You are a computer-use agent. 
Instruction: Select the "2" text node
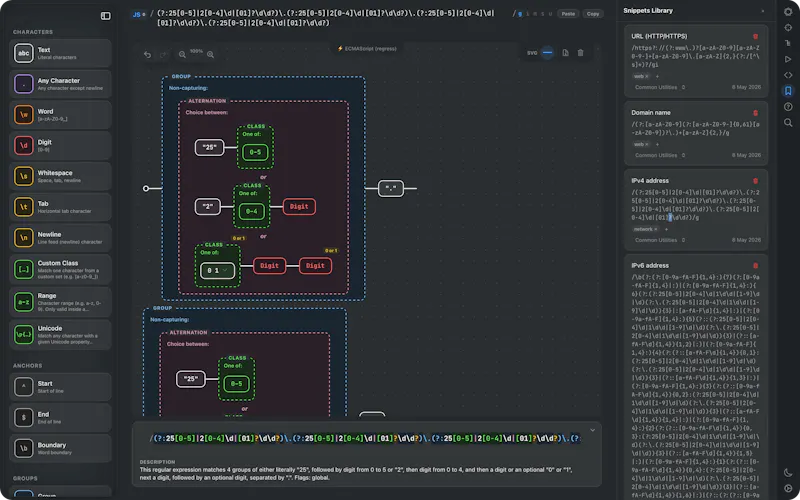[x=208, y=207]
